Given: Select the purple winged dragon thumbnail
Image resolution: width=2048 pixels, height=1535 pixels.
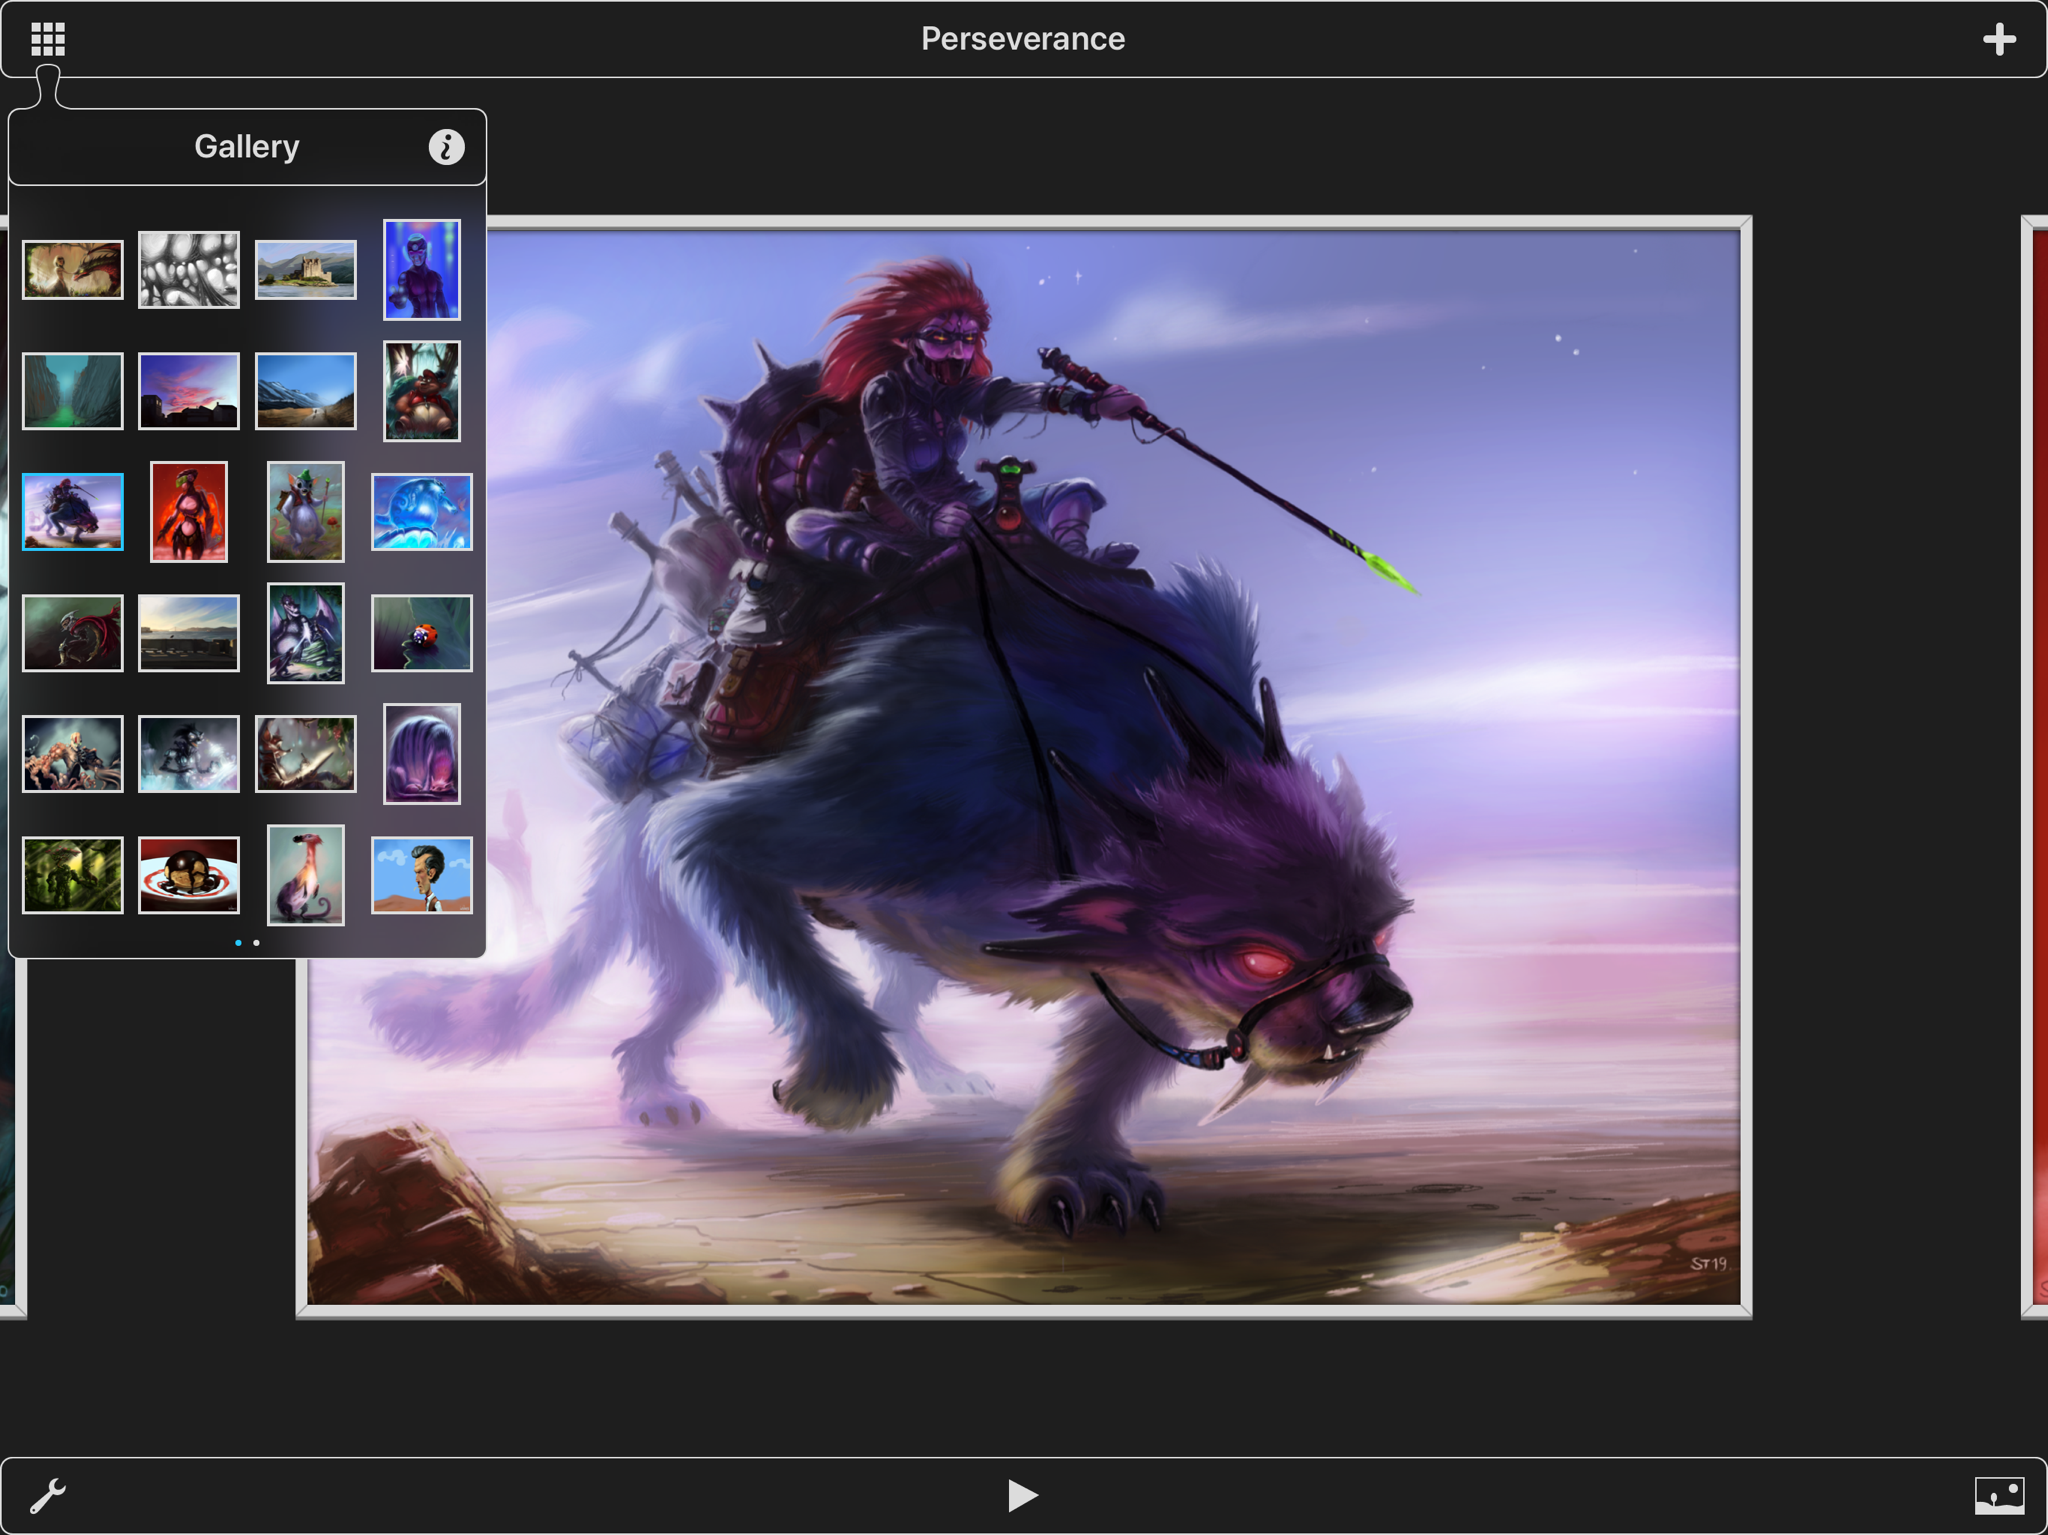Looking at the screenshot, I should pos(306,633).
